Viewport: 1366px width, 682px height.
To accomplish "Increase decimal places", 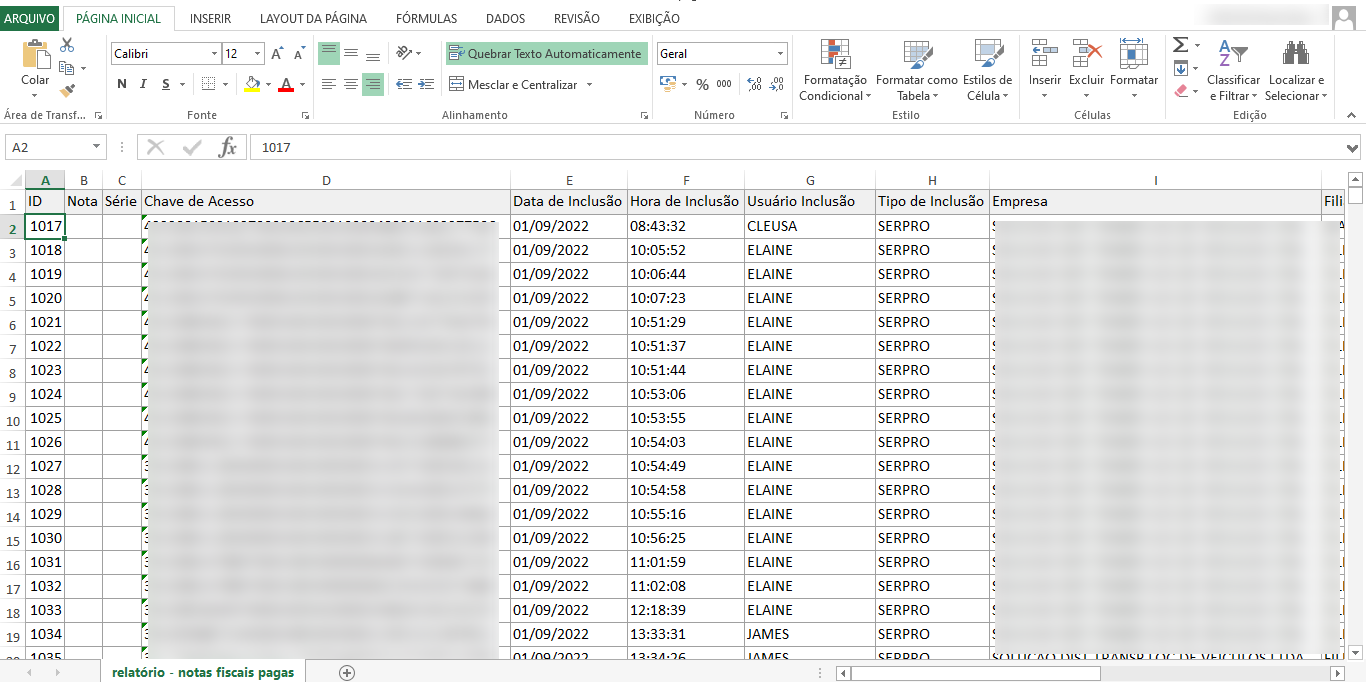I will click(754, 85).
